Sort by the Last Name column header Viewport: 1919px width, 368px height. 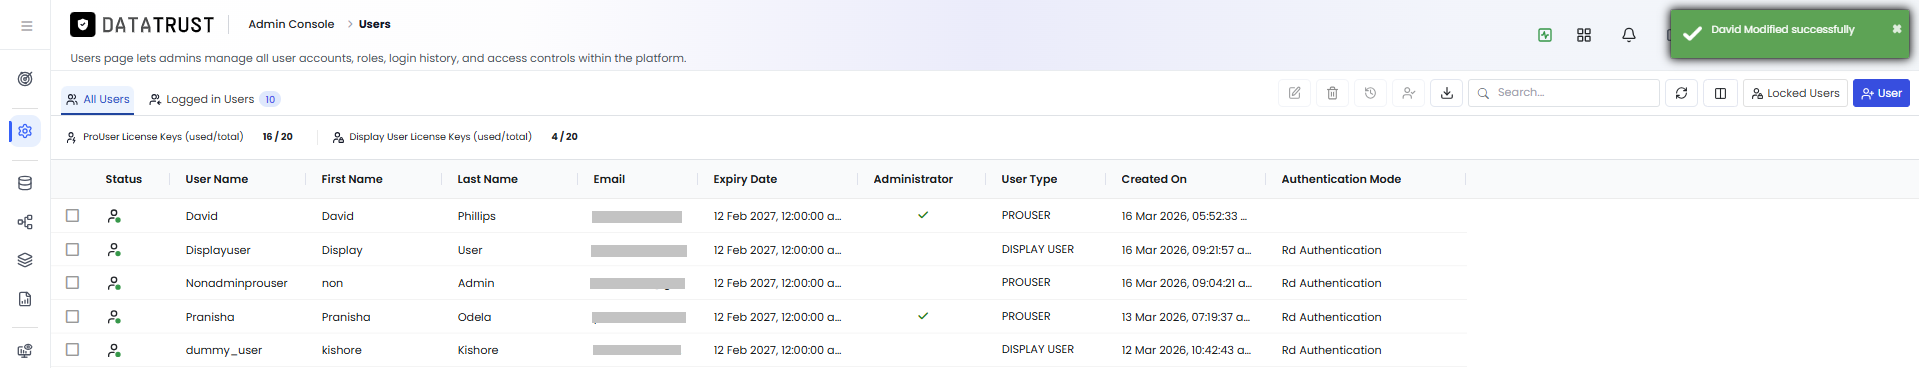point(487,179)
